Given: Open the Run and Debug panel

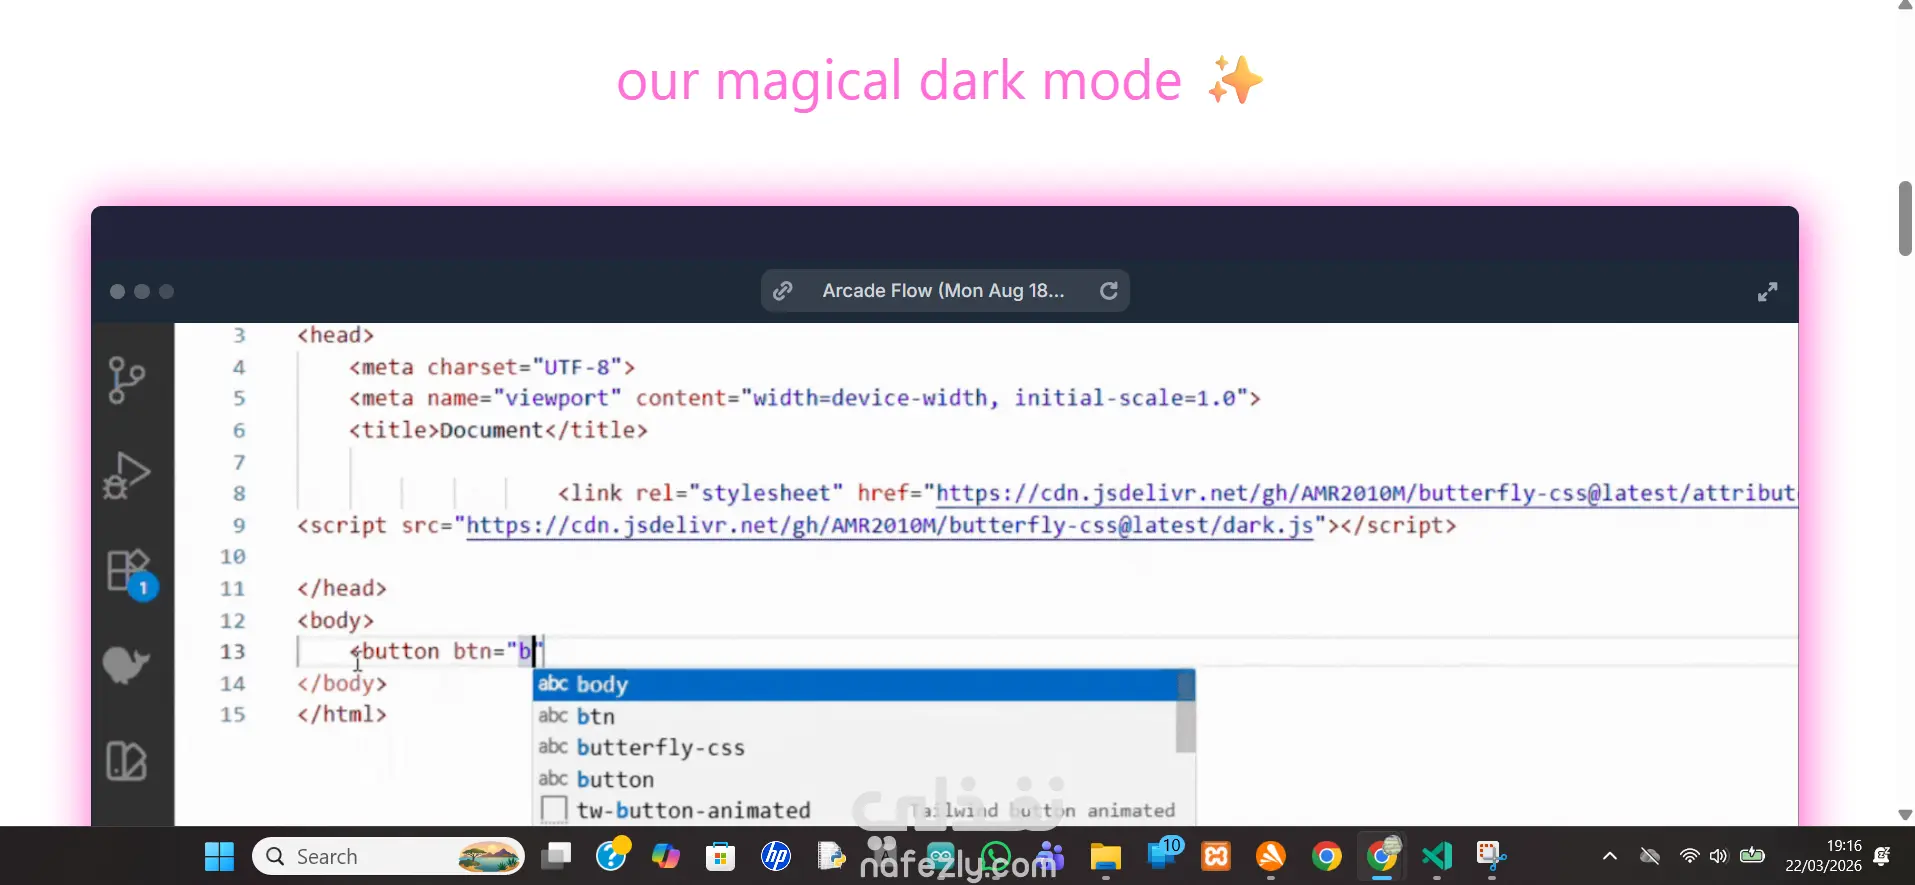Looking at the screenshot, I should [126, 475].
